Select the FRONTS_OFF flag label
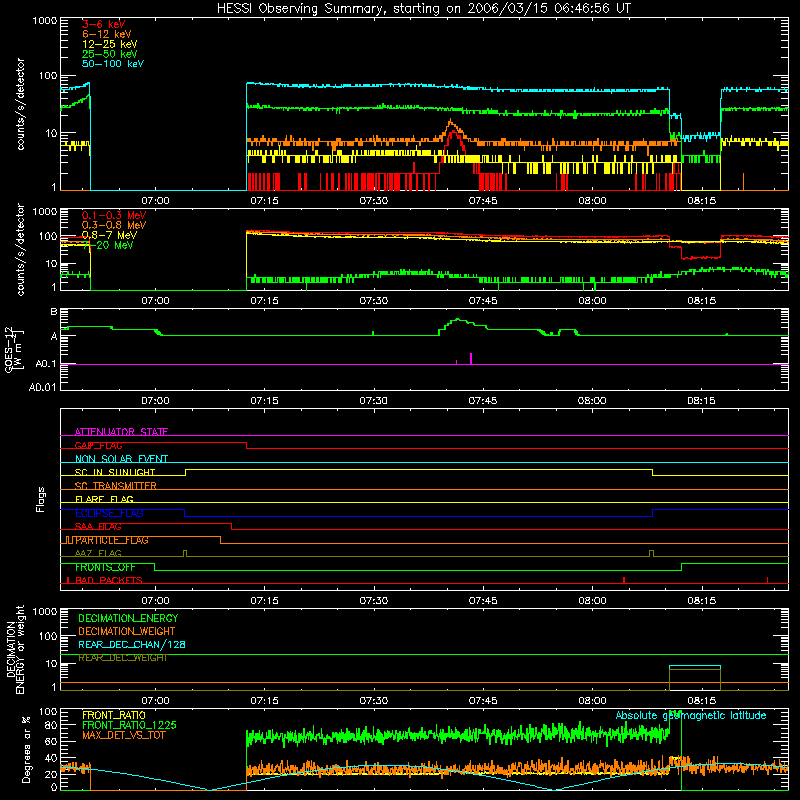This screenshot has height=800, width=800. 106,567
